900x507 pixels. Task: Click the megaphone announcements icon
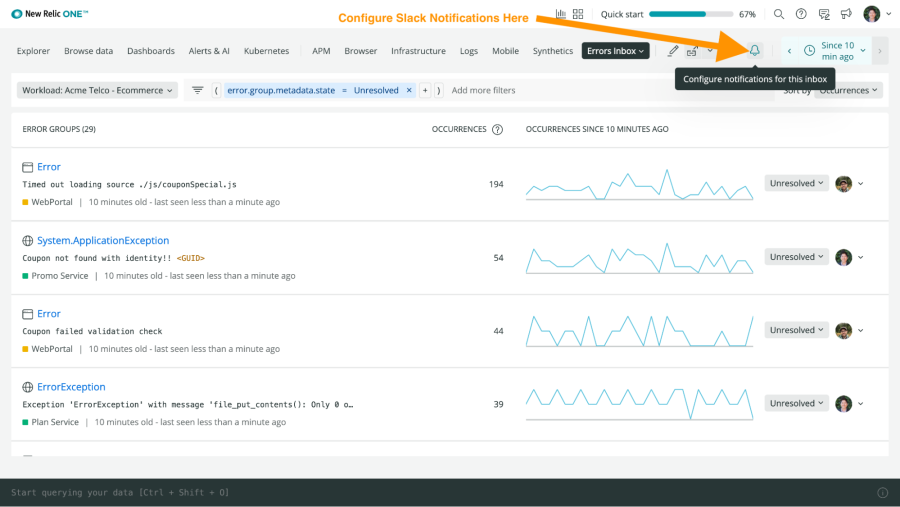(x=846, y=15)
